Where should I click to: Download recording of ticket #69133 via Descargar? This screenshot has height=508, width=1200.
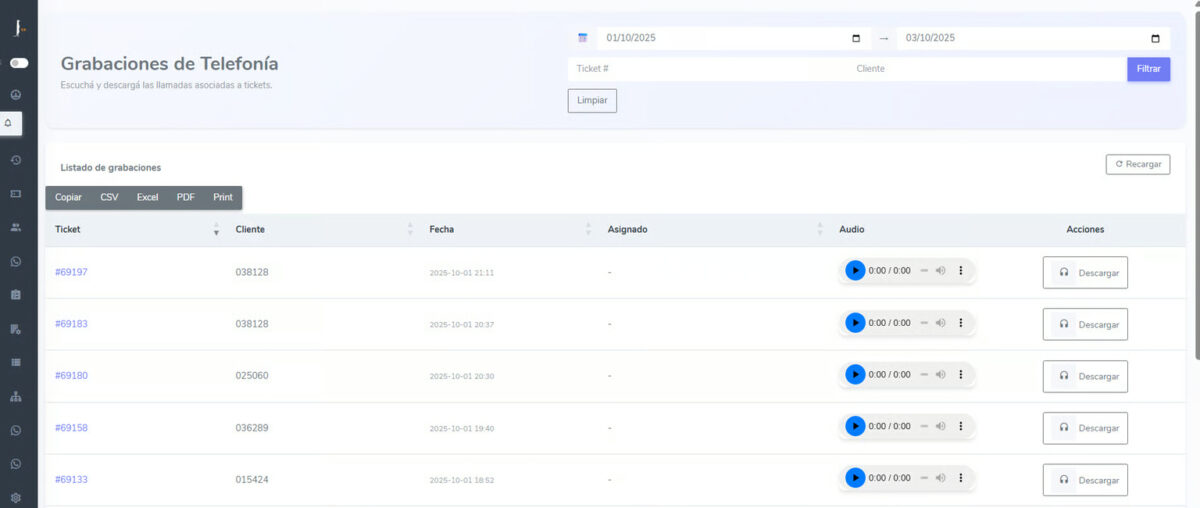(x=1085, y=480)
